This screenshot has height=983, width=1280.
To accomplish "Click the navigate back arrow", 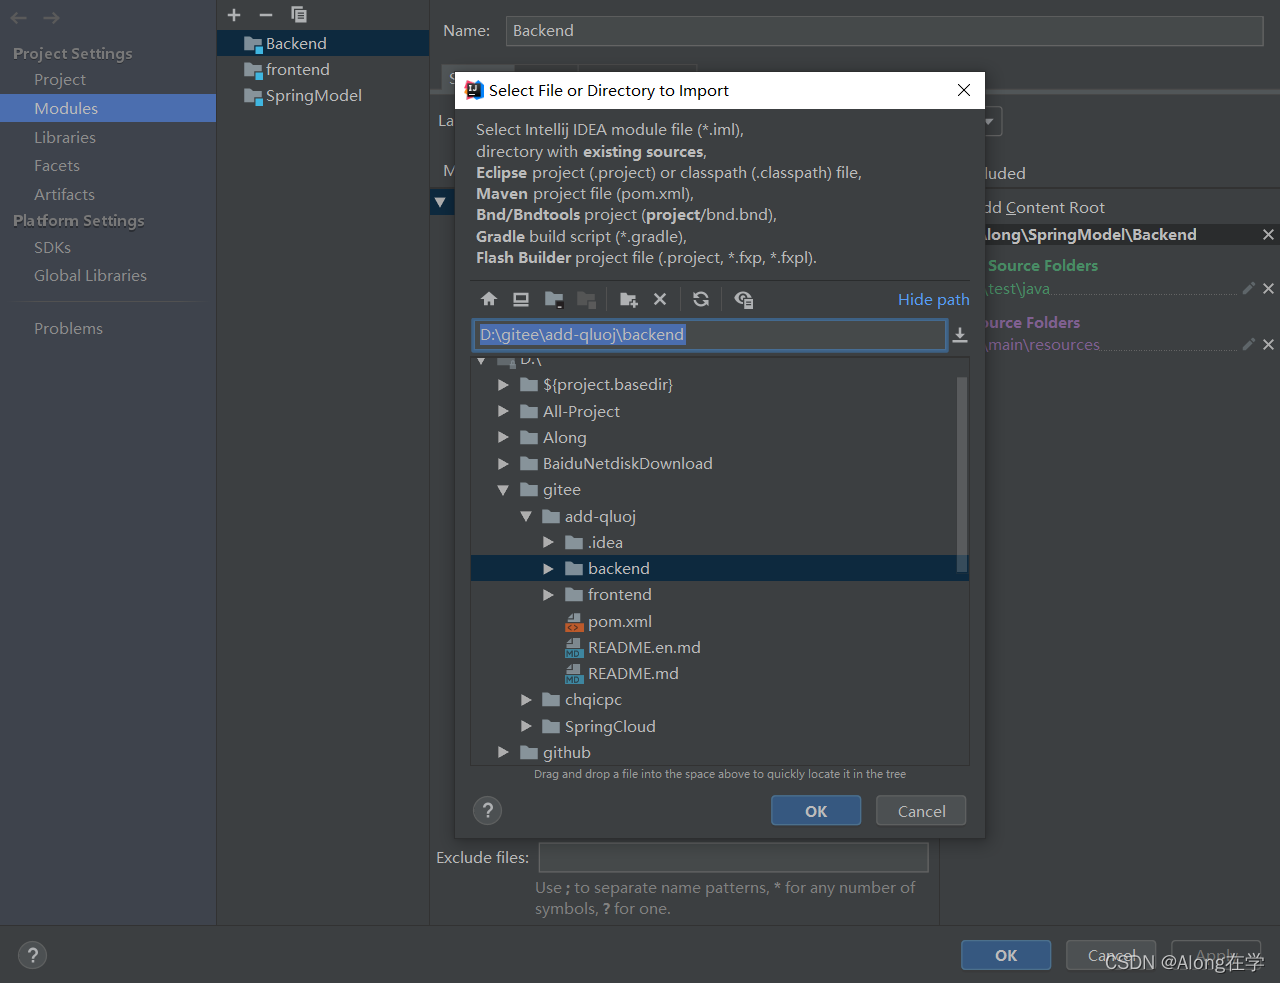I will [x=19, y=18].
